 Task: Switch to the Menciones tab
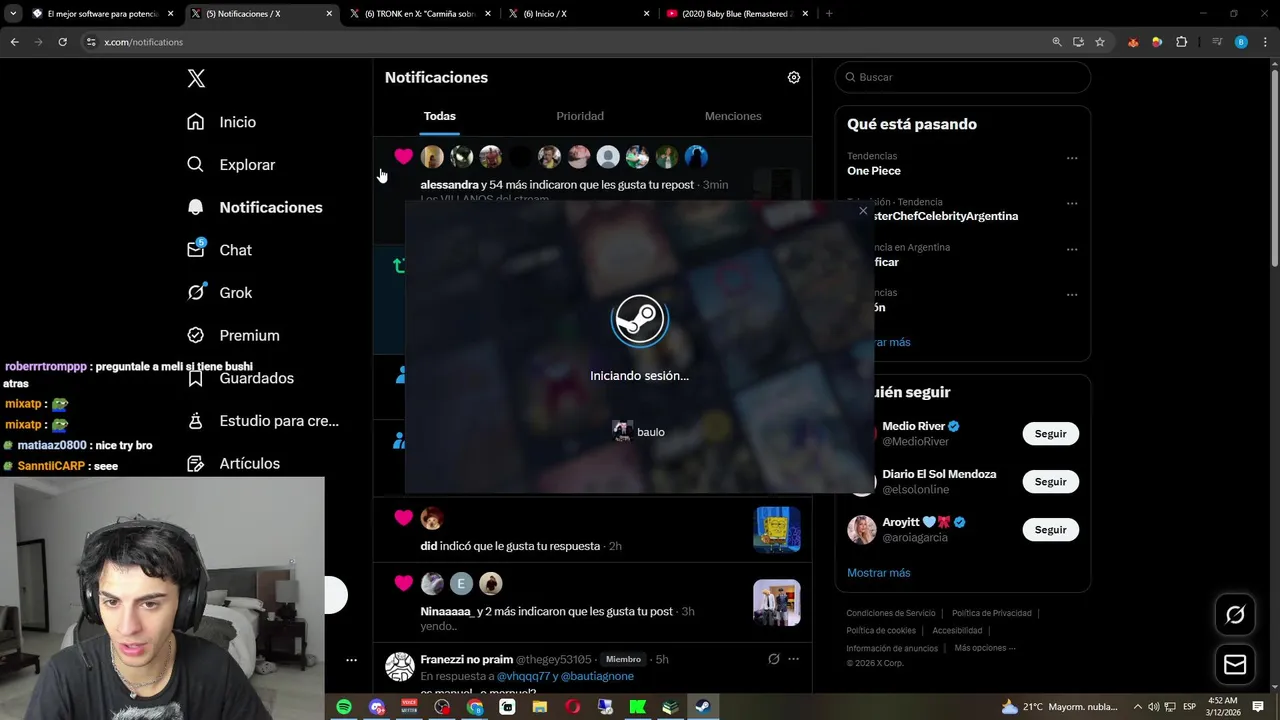coord(733,116)
